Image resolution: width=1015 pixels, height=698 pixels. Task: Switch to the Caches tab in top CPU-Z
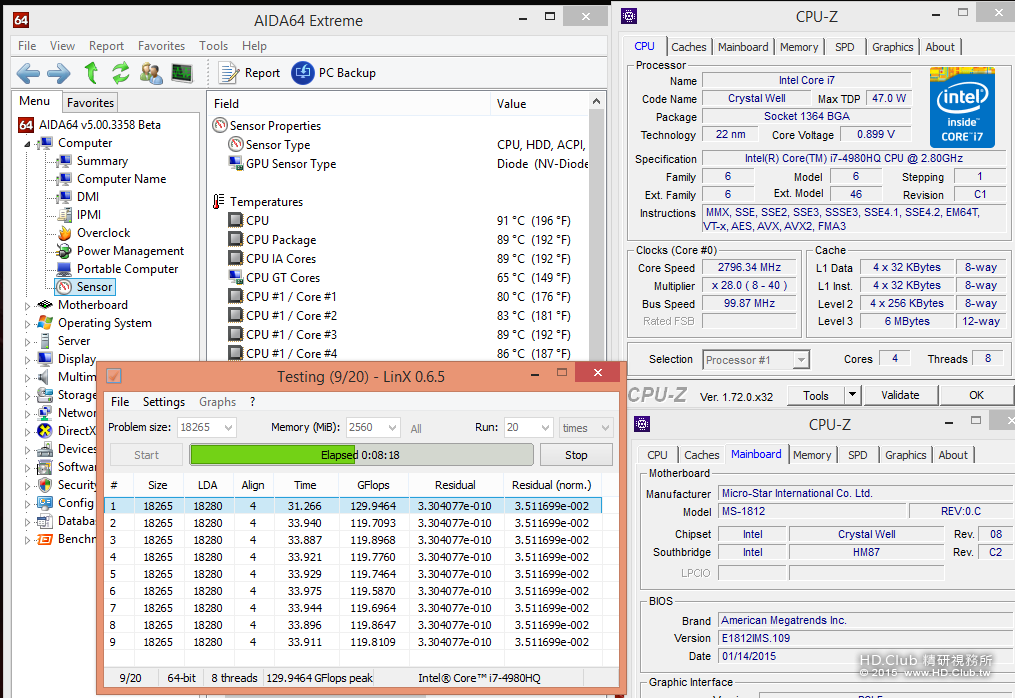click(x=688, y=47)
